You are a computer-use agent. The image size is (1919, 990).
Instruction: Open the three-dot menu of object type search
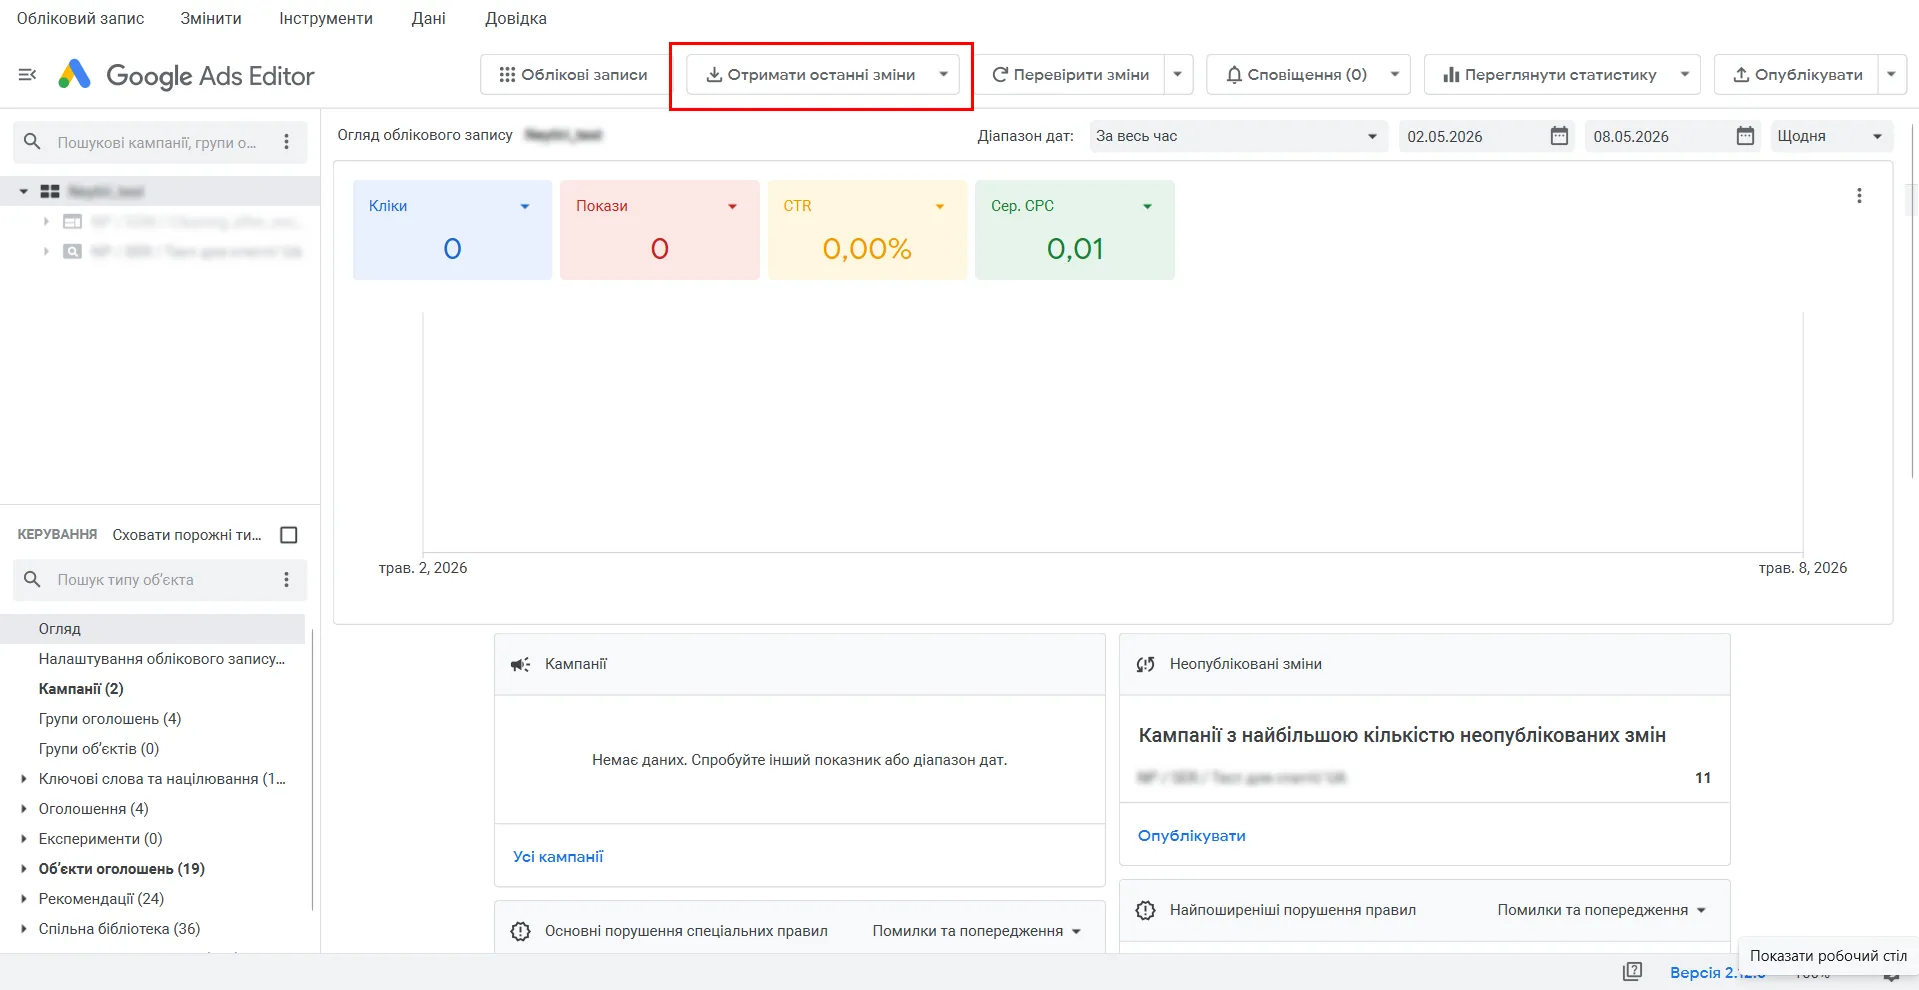pyautogui.click(x=287, y=580)
